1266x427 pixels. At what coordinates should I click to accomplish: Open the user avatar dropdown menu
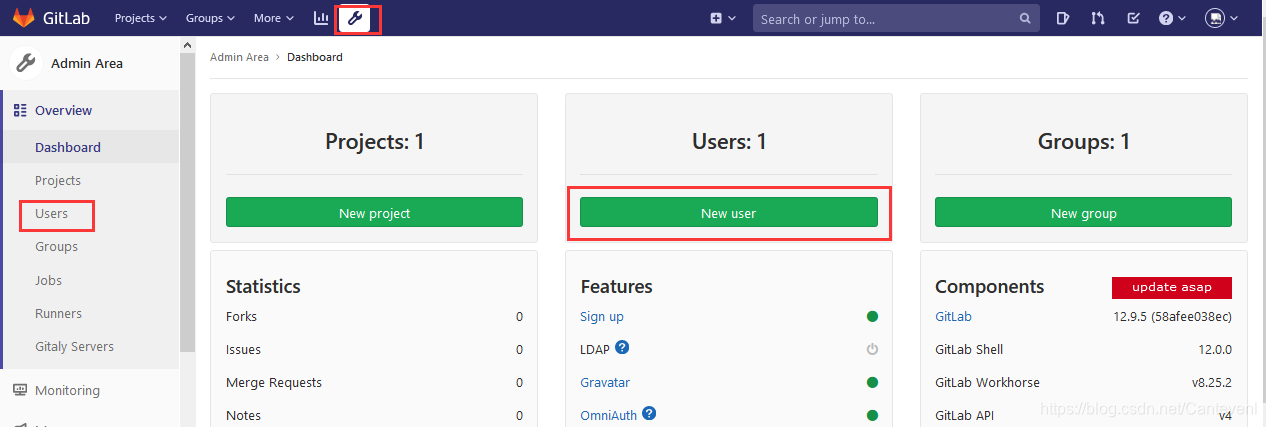(1222, 18)
